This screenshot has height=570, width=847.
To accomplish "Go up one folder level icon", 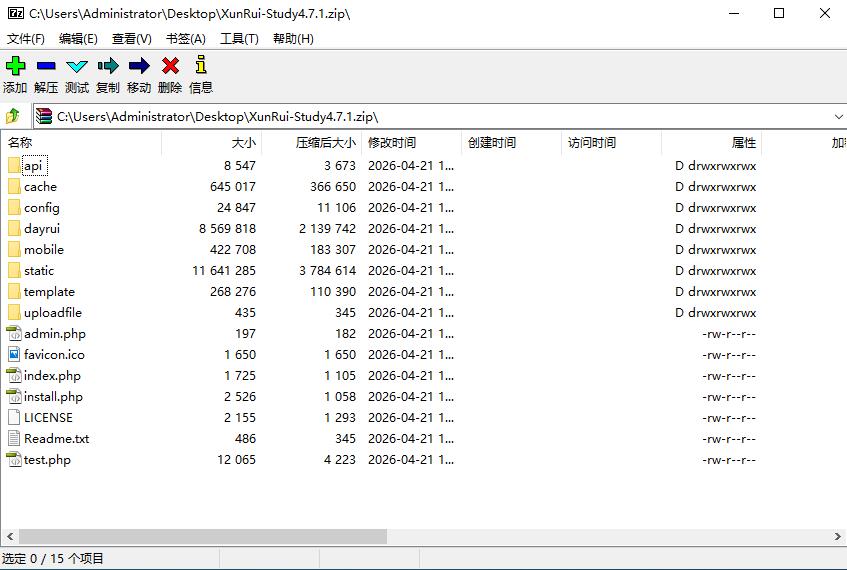I will coord(12,116).
